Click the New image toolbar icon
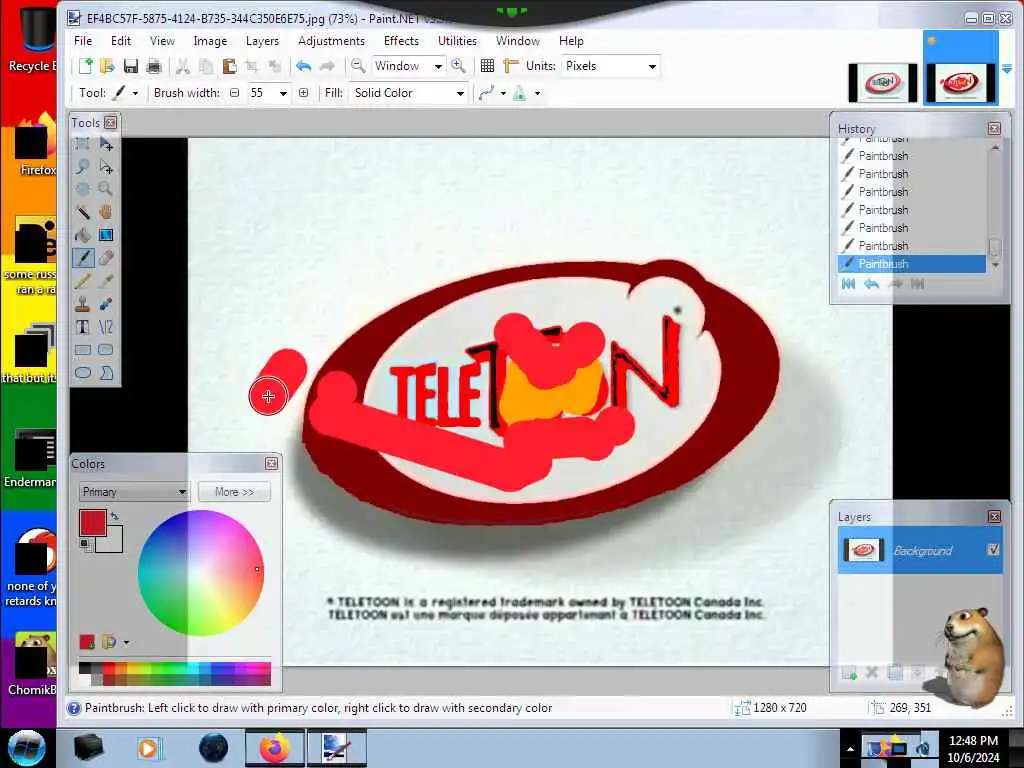Viewport: 1024px width, 768px height. (86, 66)
